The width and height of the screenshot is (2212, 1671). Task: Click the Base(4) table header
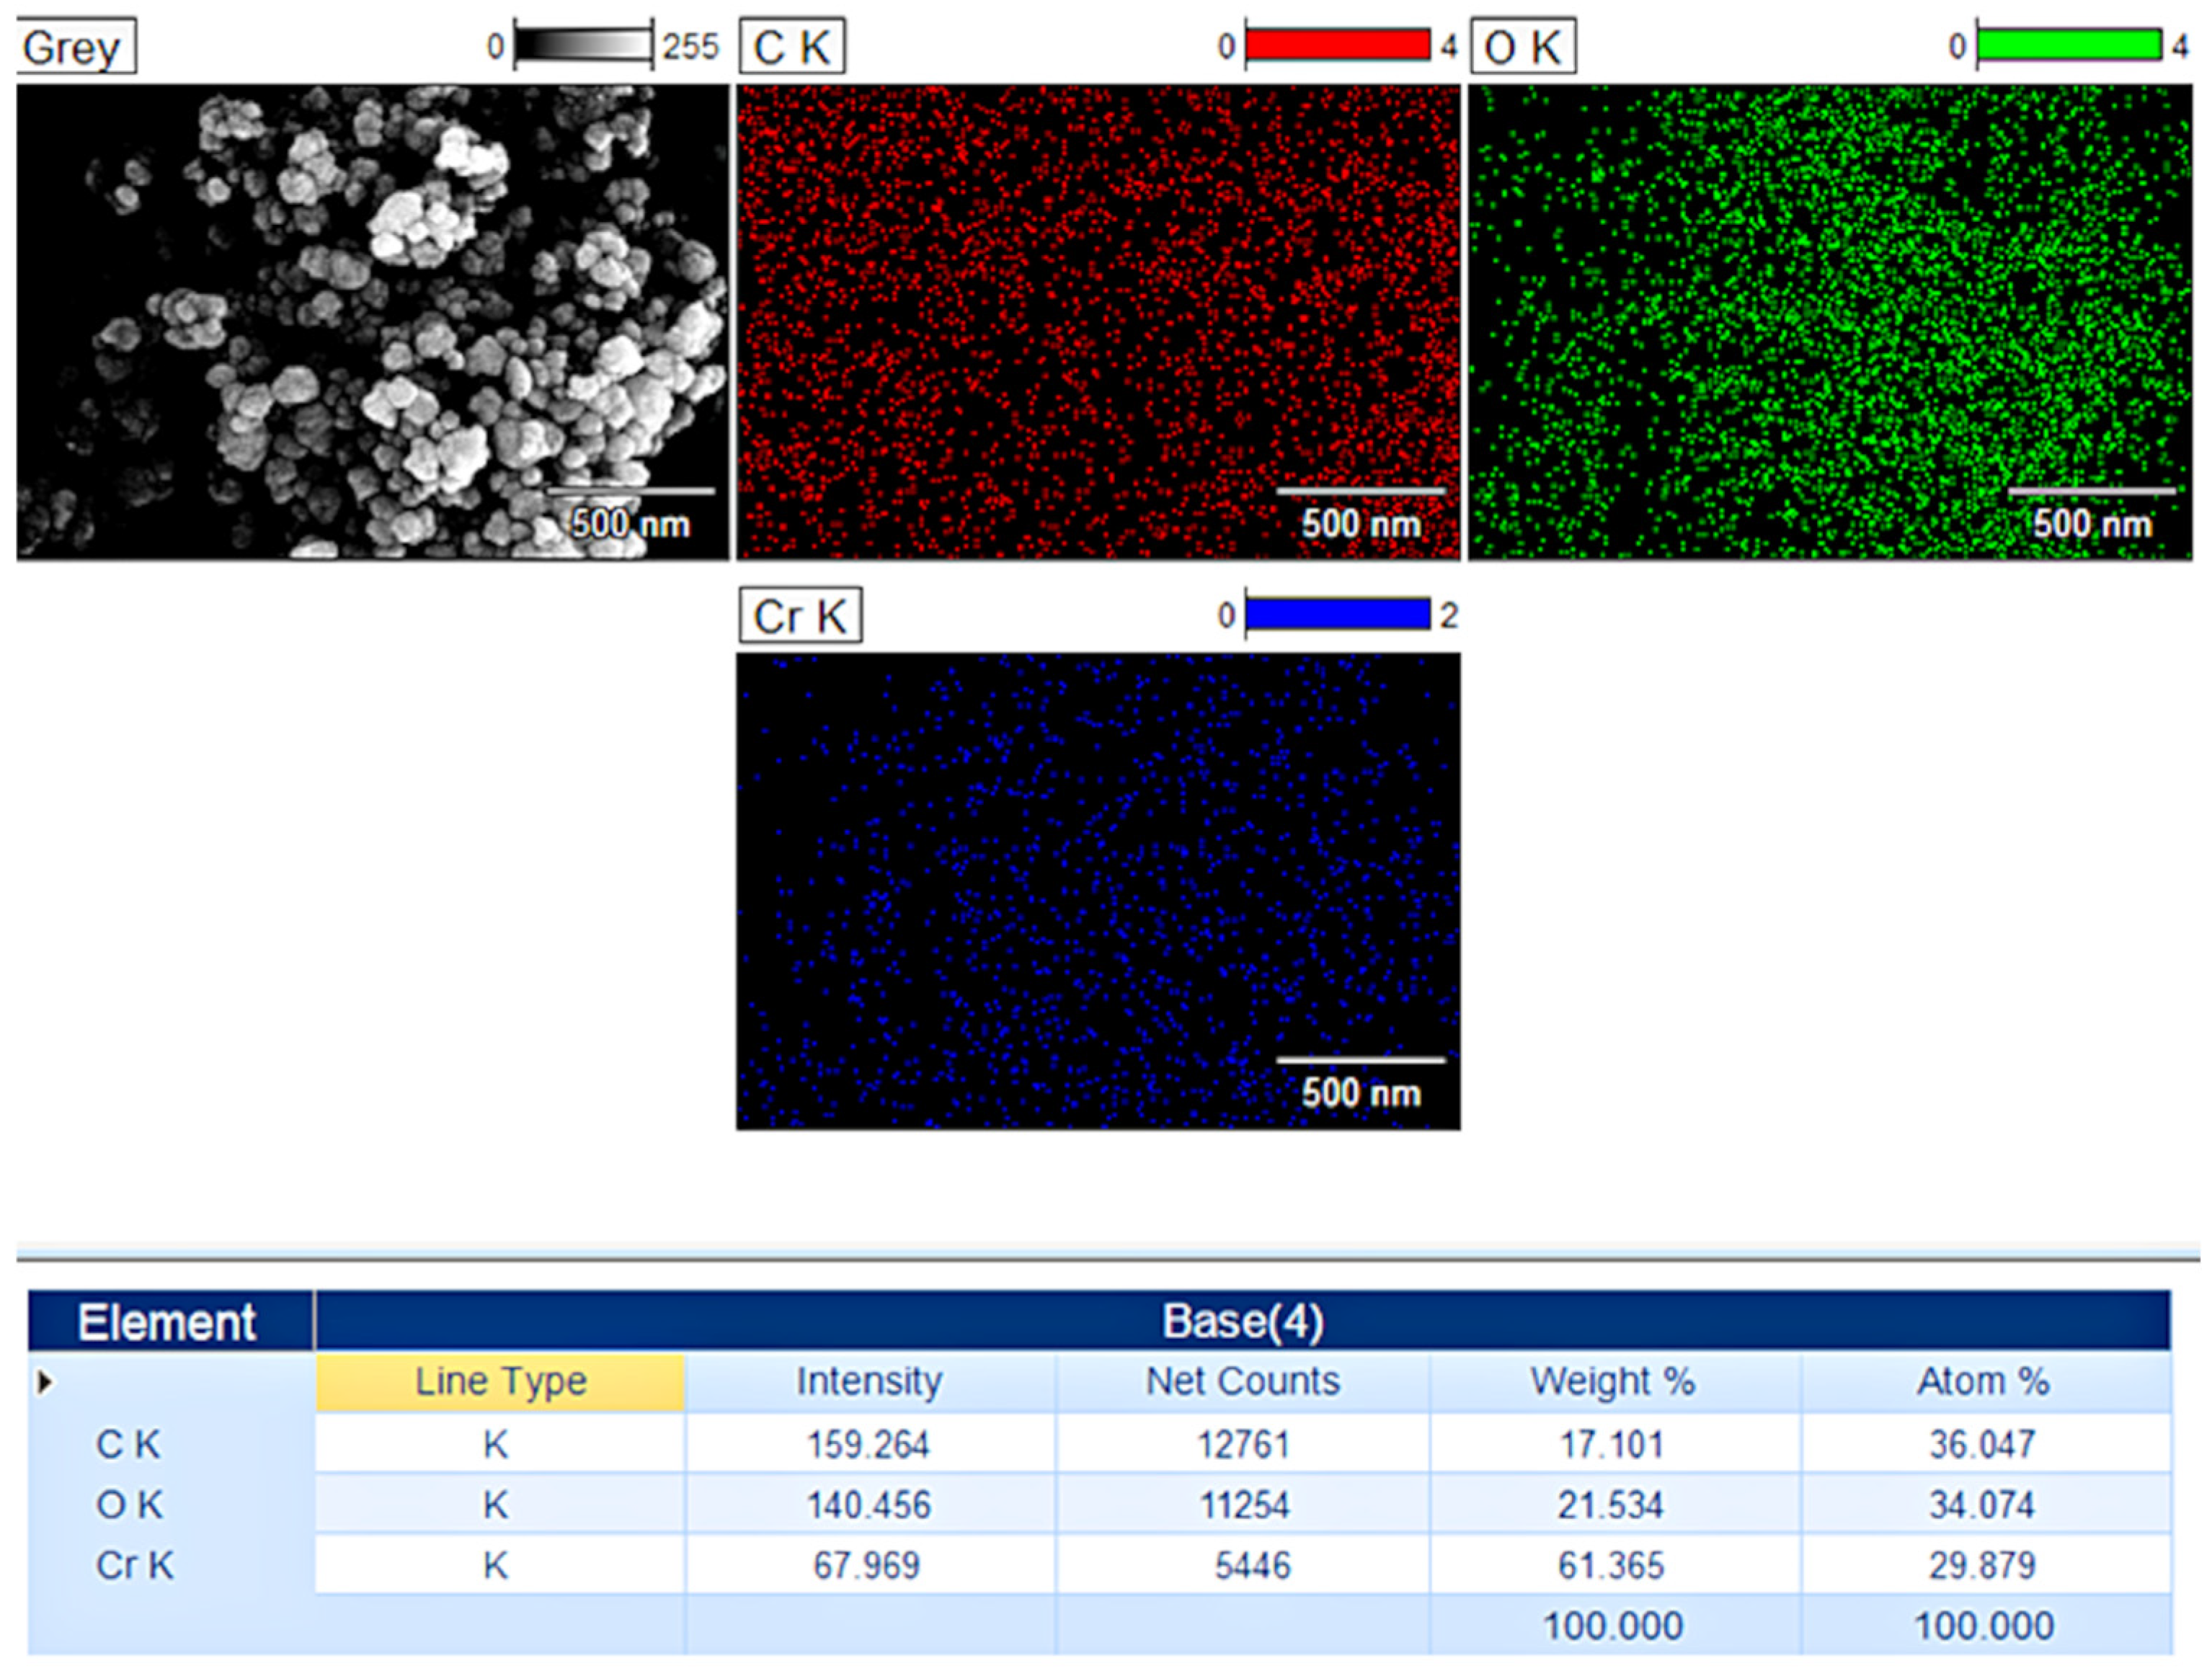1242,1322
